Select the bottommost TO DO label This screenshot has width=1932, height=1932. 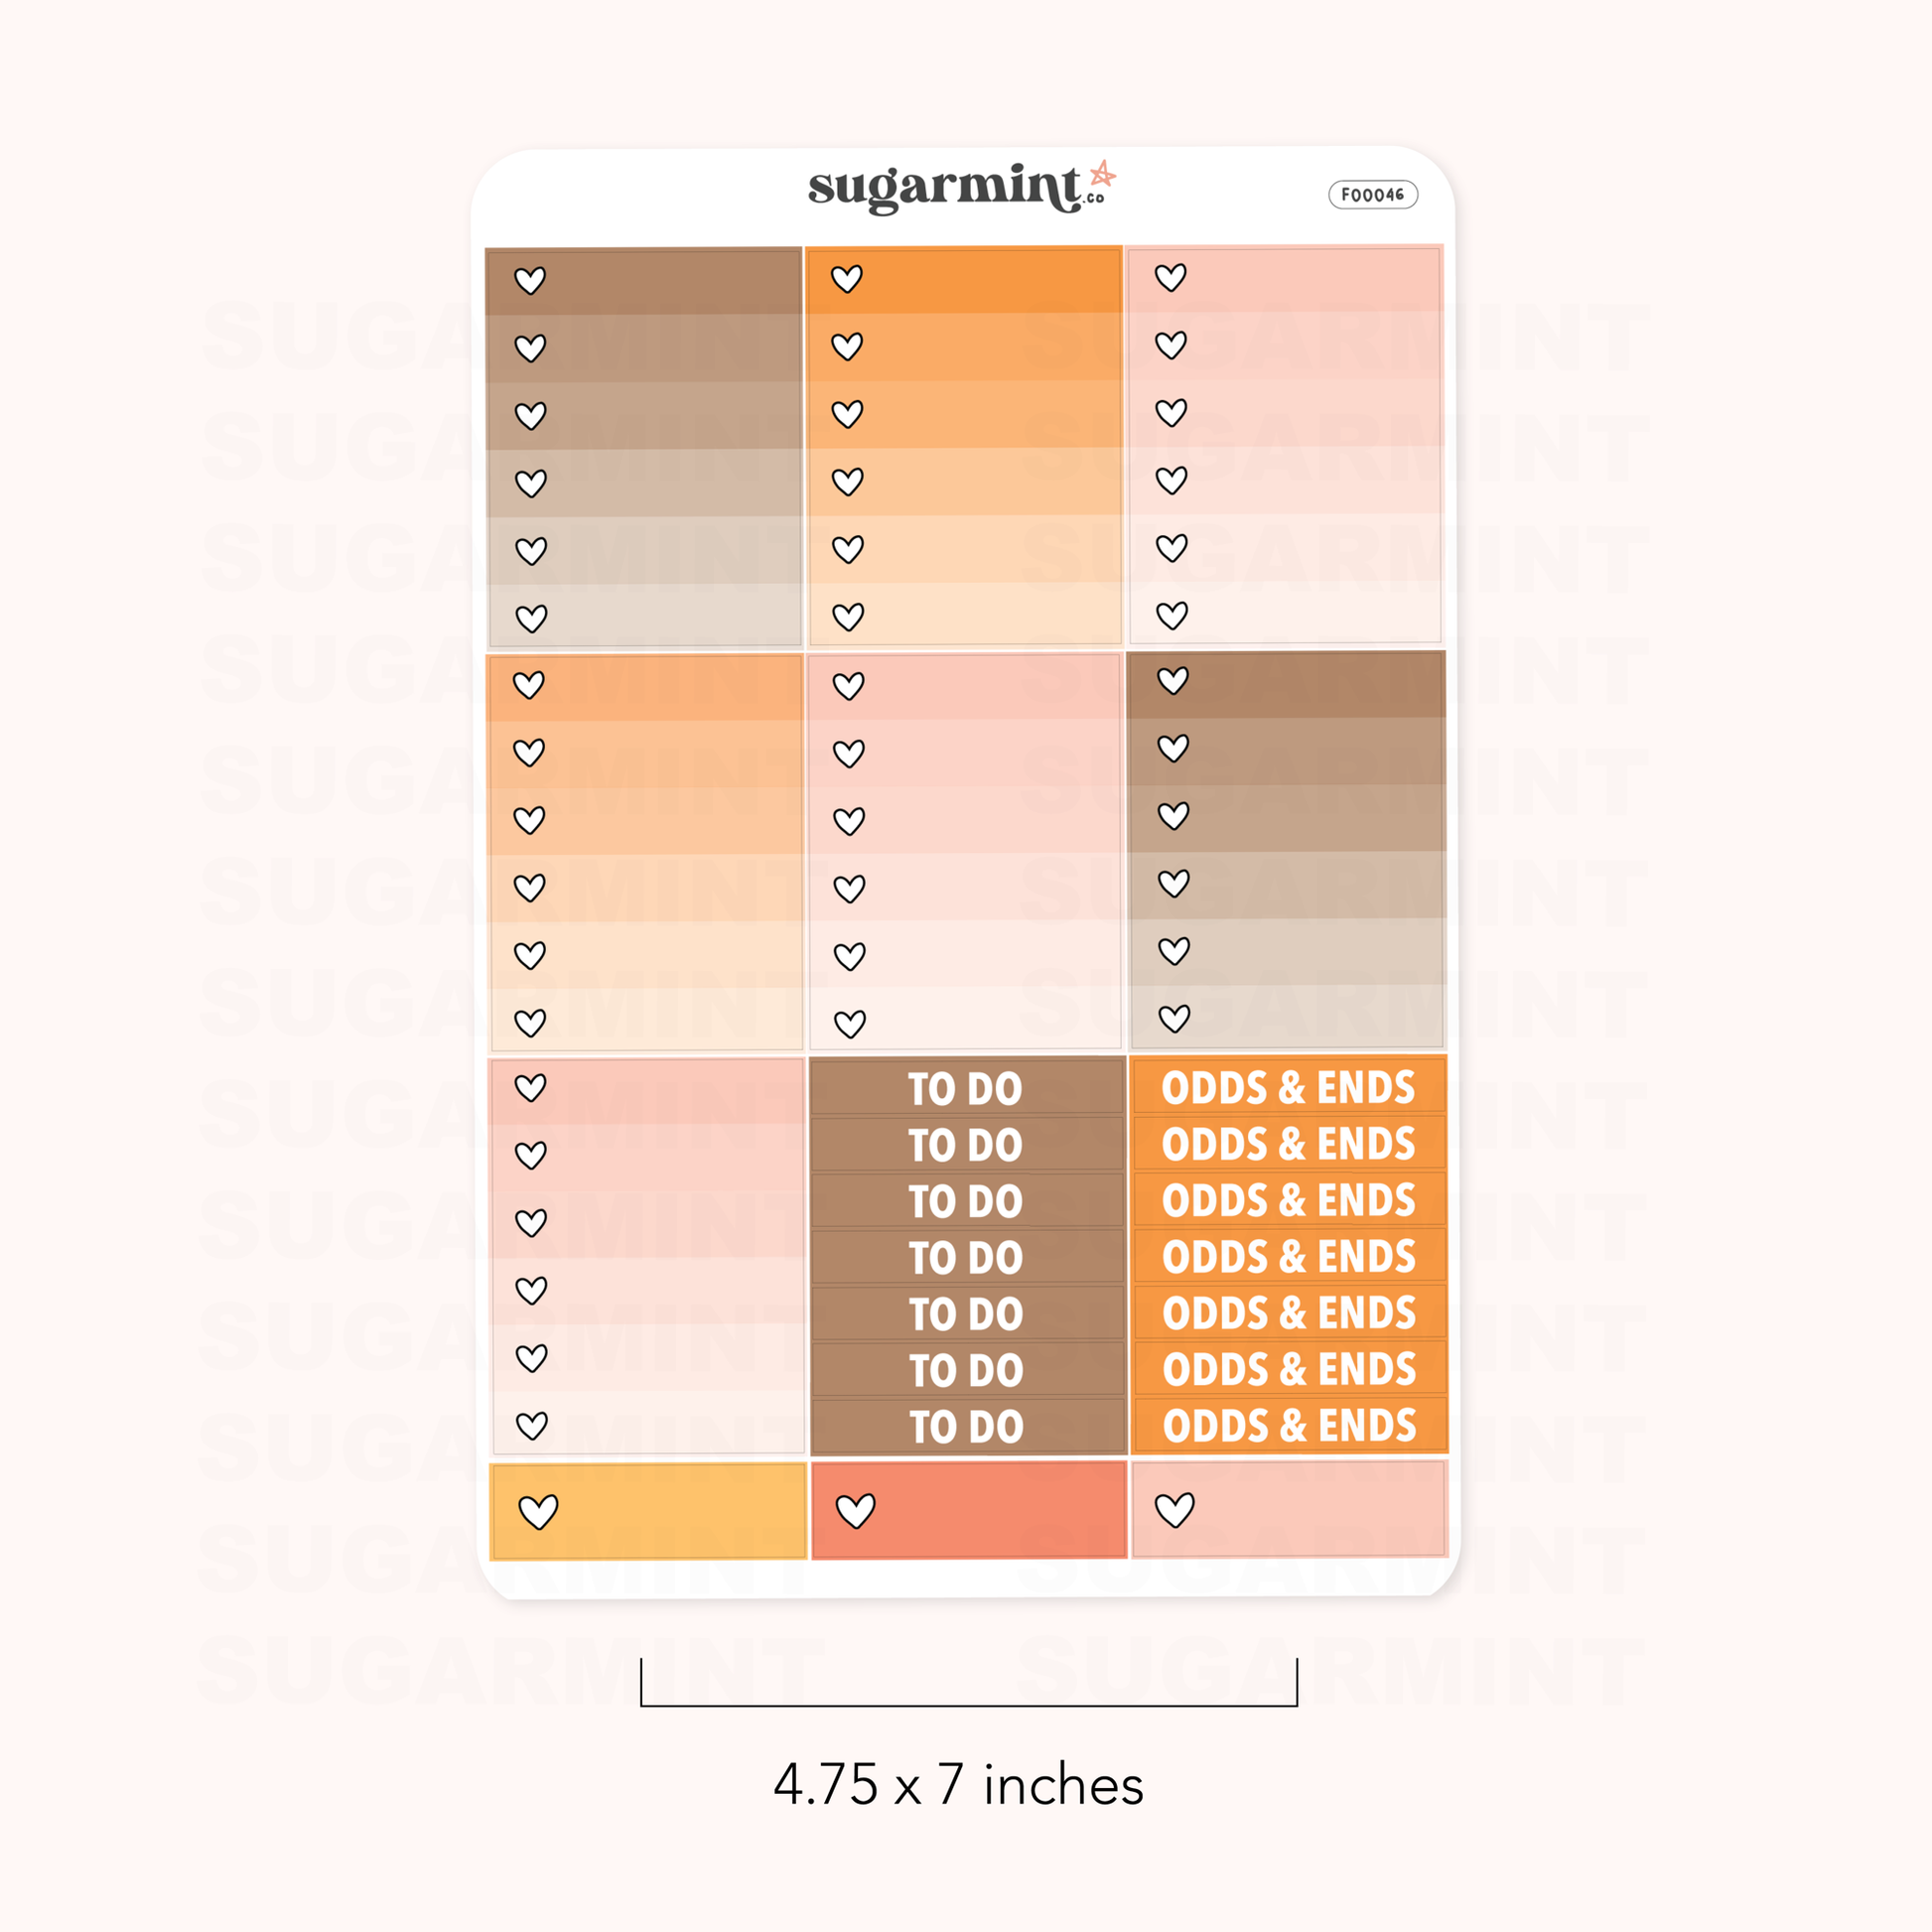coord(967,1427)
